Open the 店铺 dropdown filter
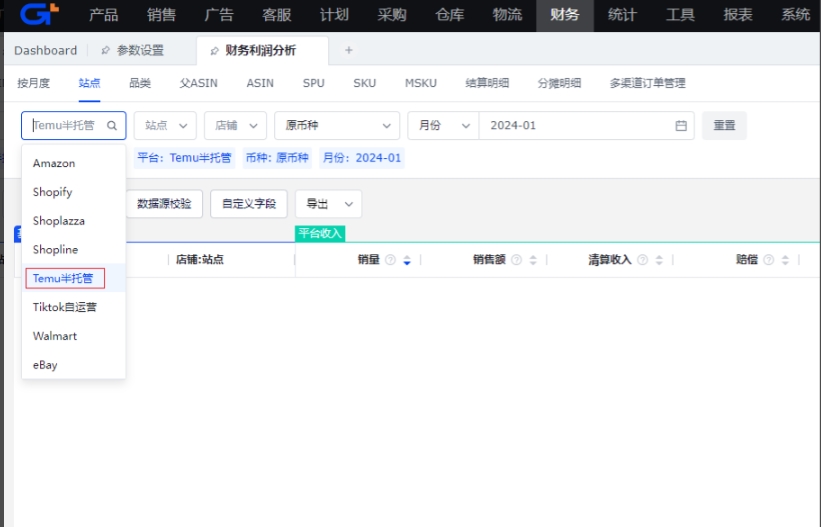 point(236,126)
